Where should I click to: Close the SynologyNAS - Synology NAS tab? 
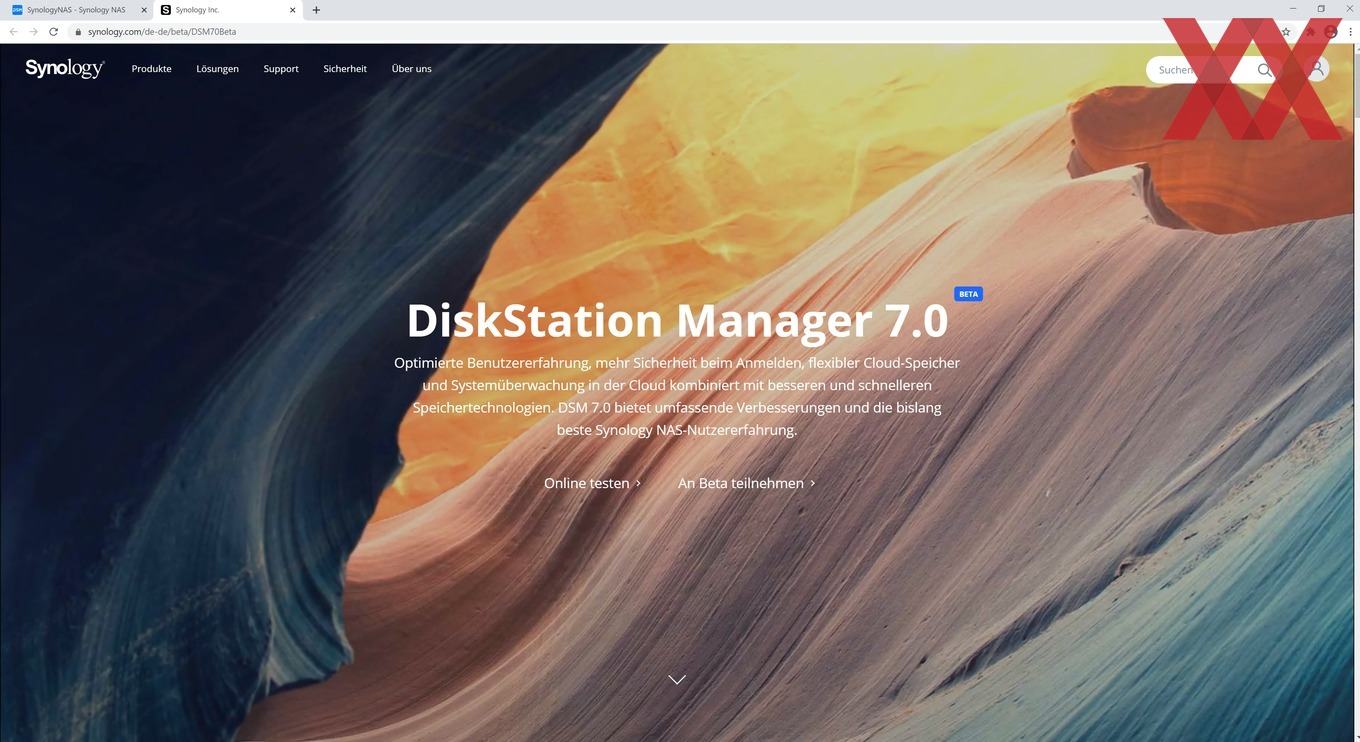pyautogui.click(x=144, y=10)
